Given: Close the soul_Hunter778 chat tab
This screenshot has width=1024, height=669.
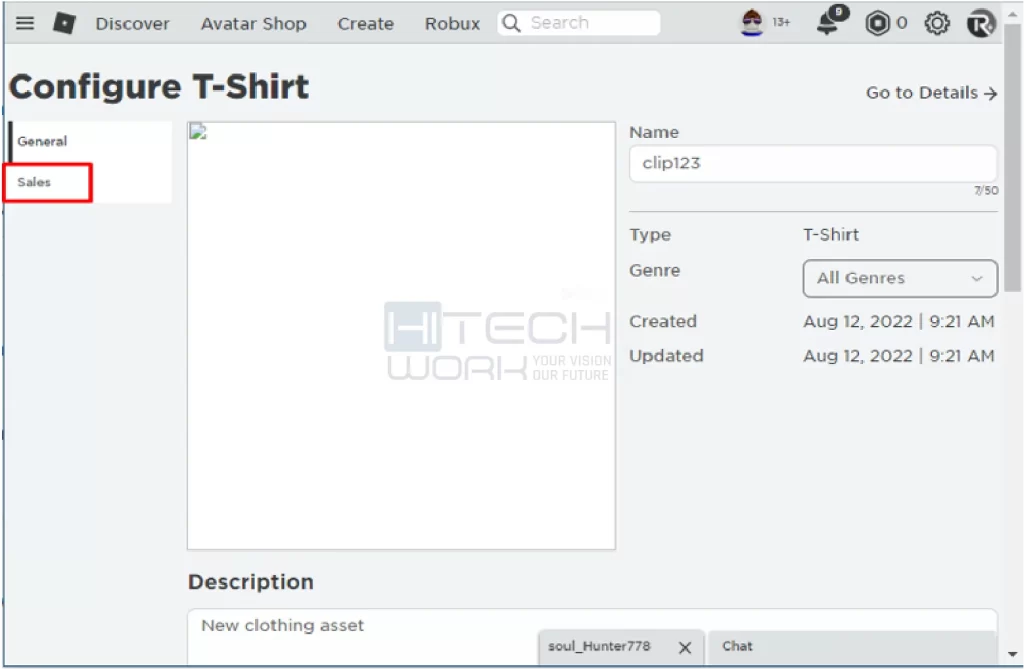Looking at the screenshot, I should (684, 647).
